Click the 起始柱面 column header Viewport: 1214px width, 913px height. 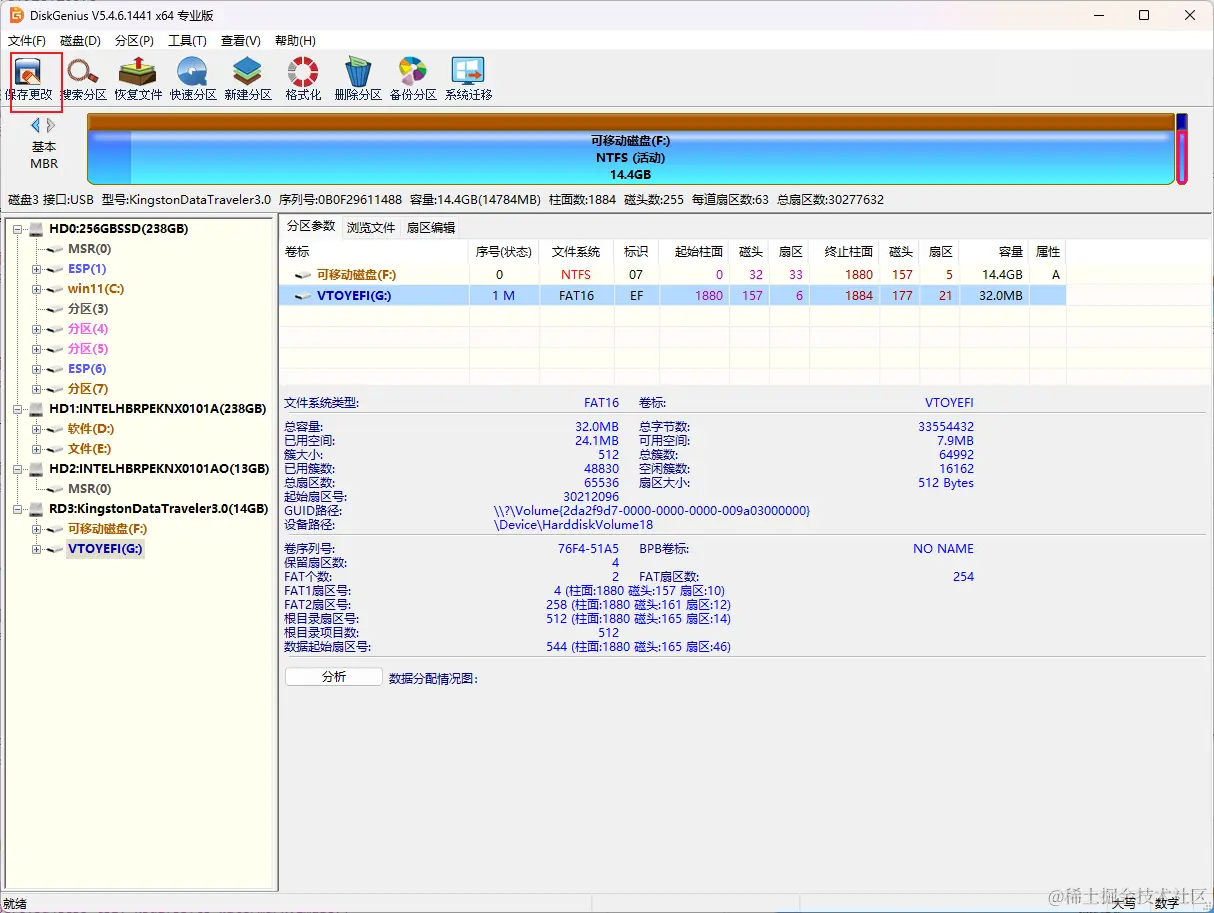[694, 252]
